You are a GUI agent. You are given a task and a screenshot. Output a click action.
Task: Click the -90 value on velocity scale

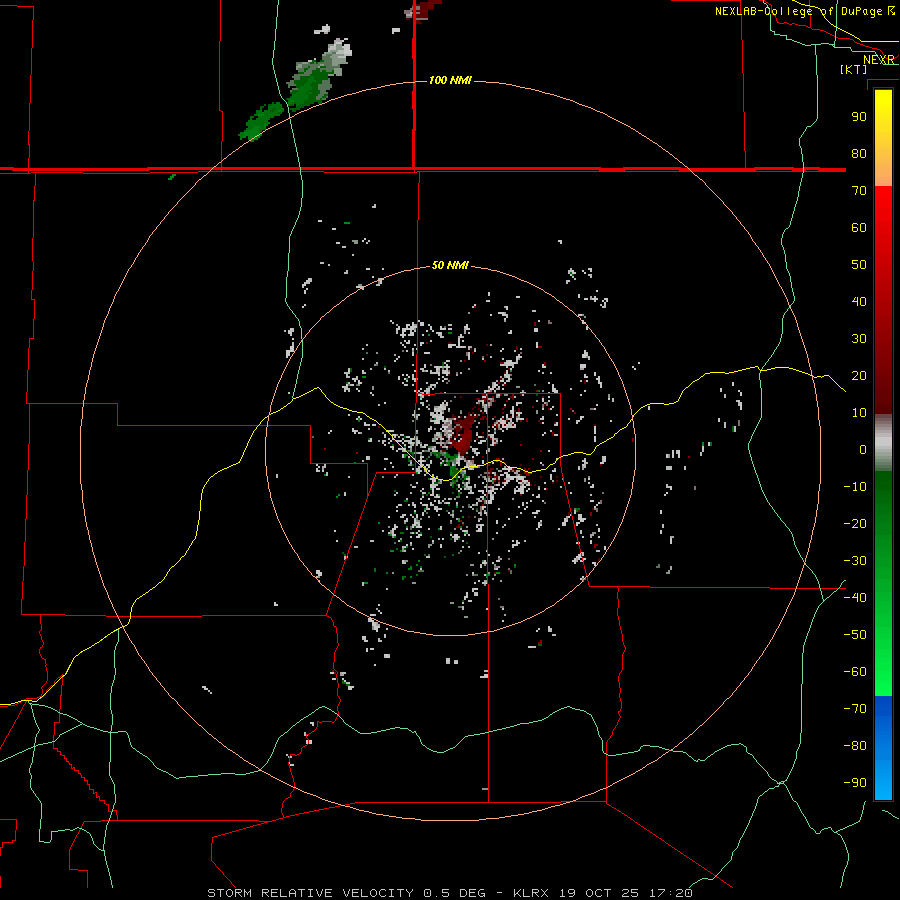click(x=855, y=782)
